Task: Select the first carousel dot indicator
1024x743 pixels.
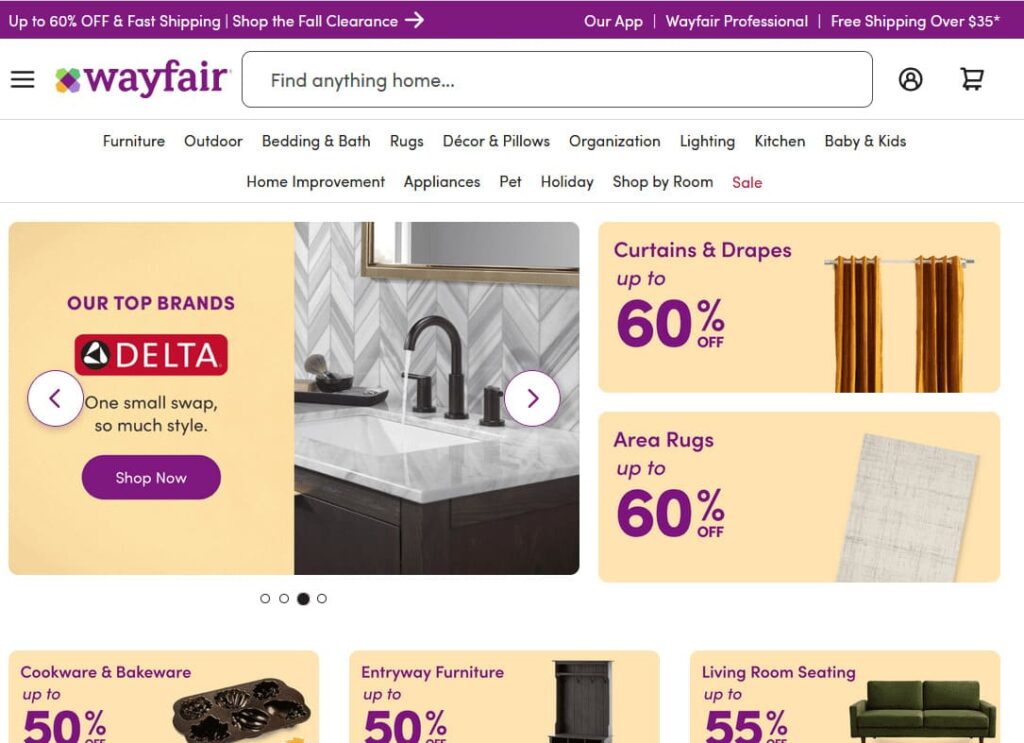Action: (x=264, y=598)
